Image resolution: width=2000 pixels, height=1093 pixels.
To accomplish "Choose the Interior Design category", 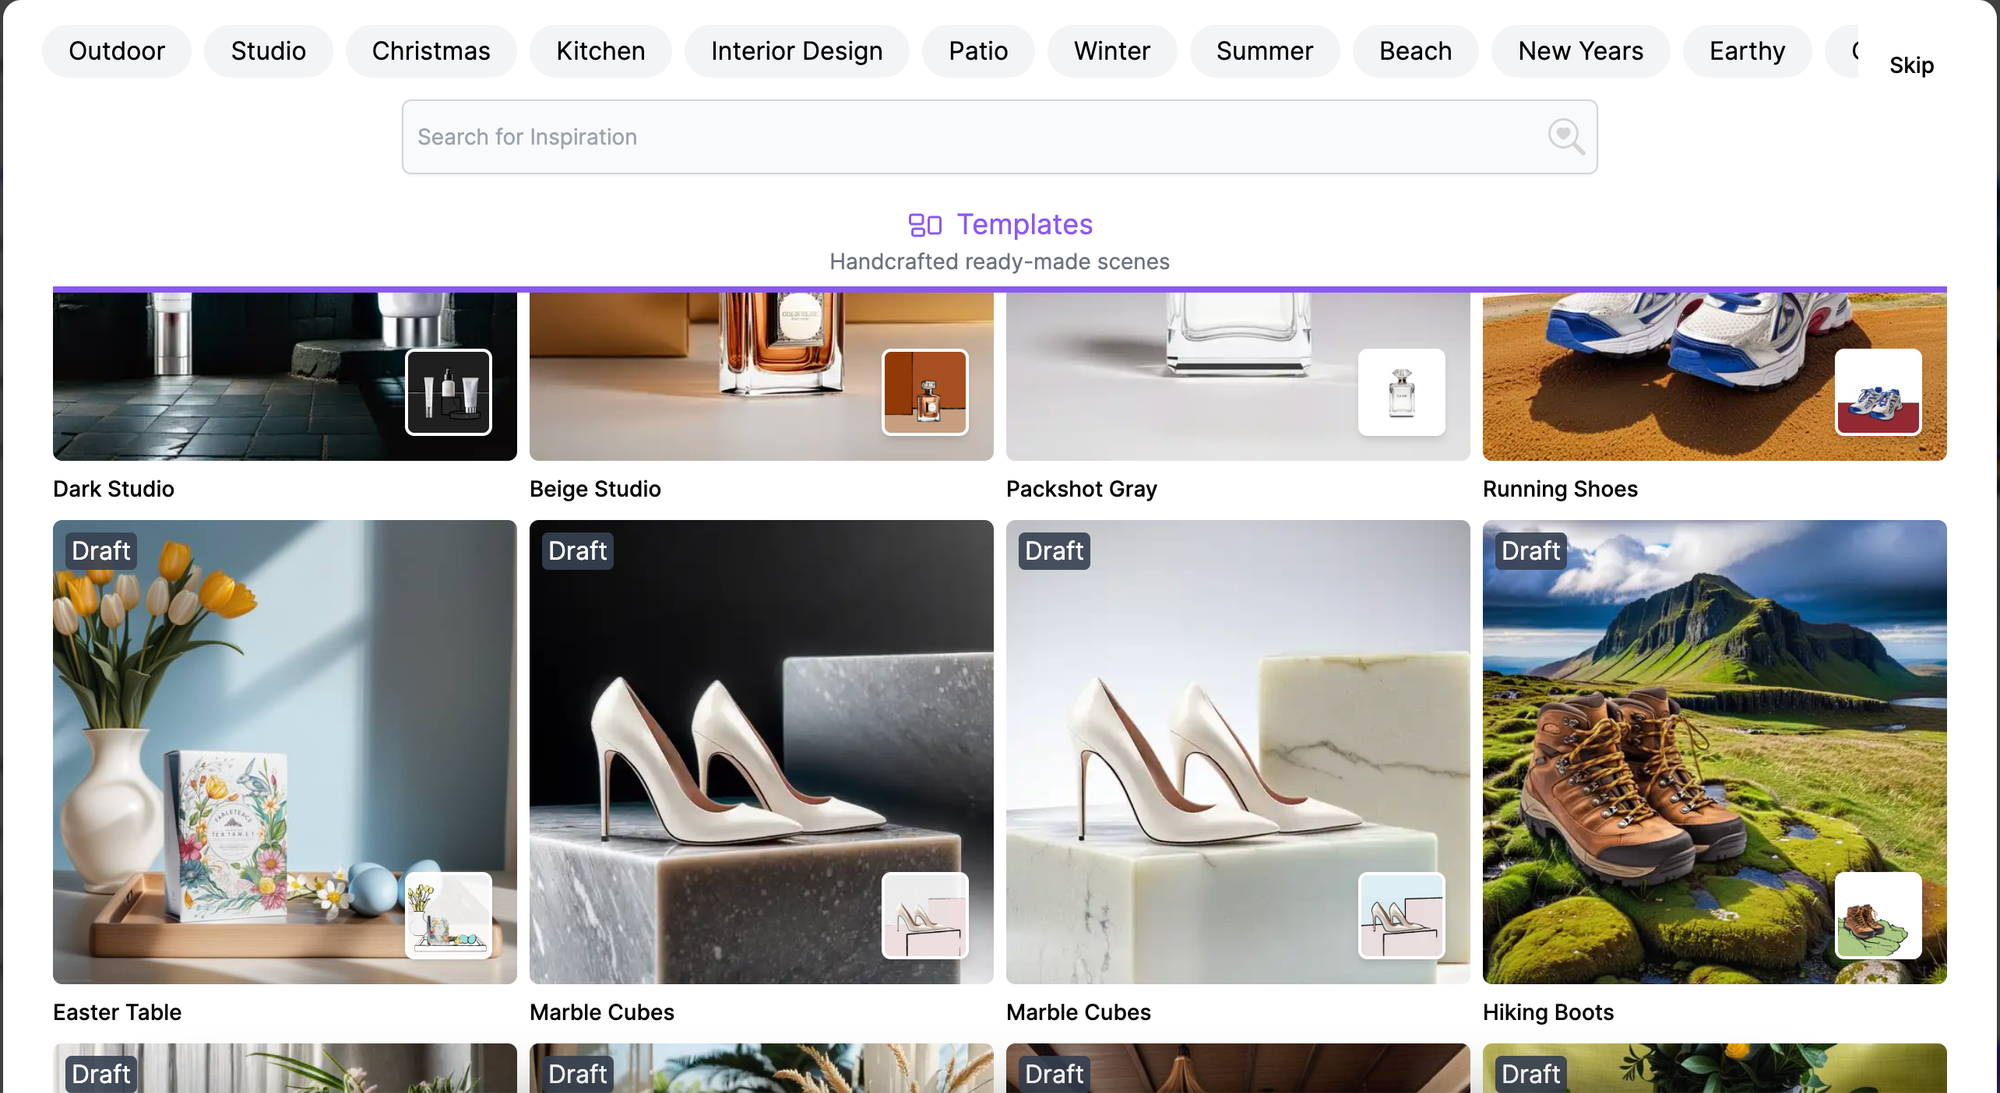I will coord(796,51).
